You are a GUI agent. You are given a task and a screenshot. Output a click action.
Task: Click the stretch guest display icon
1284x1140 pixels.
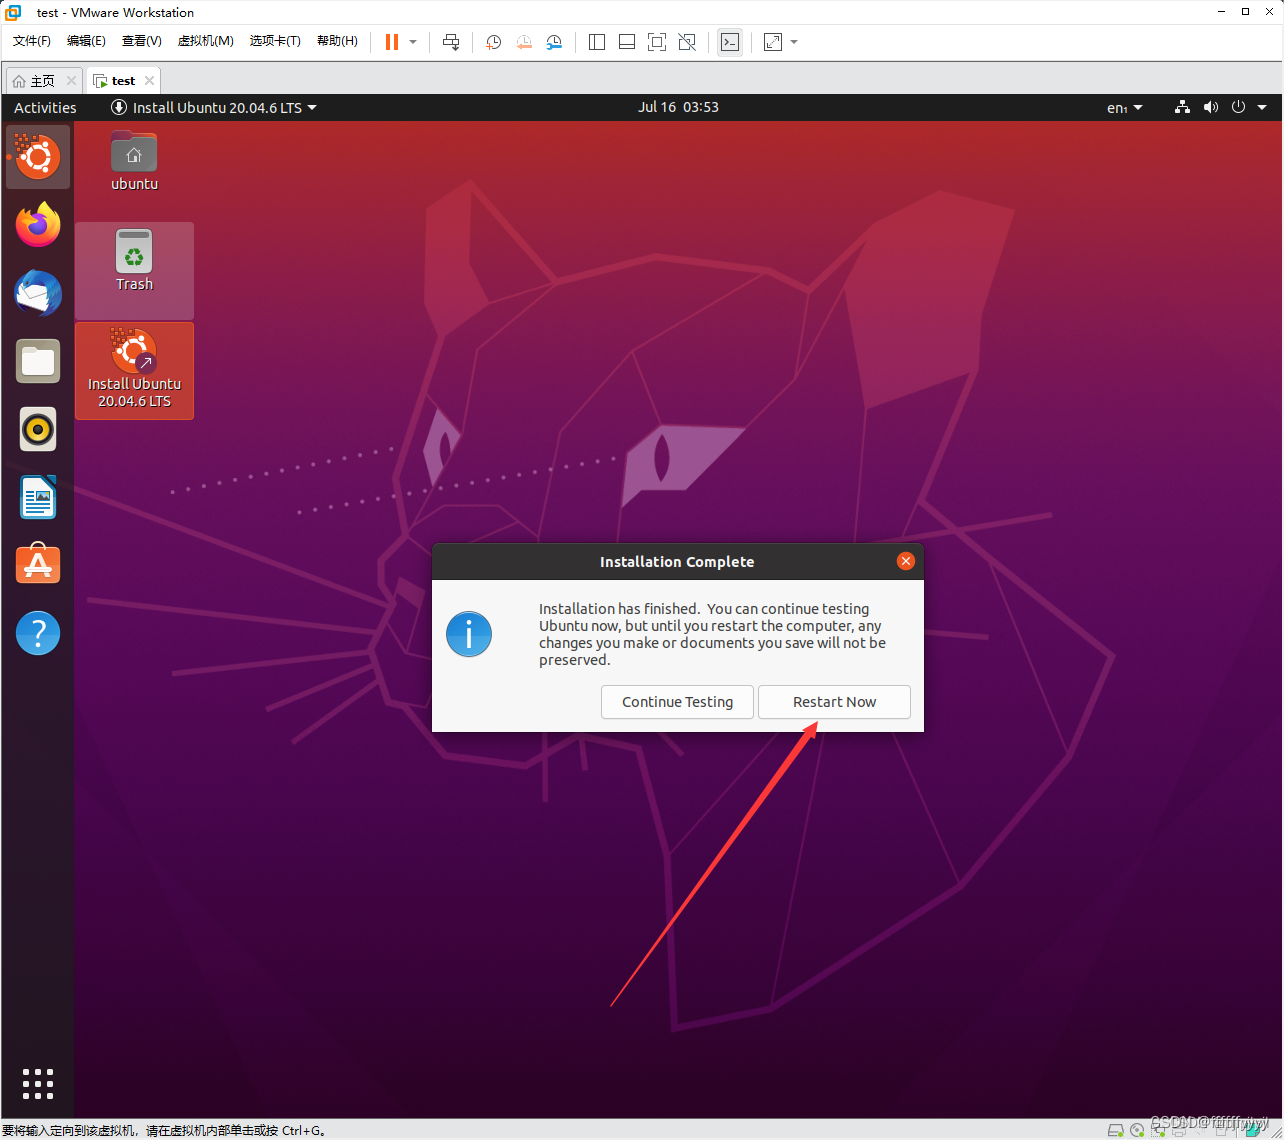[x=773, y=42]
